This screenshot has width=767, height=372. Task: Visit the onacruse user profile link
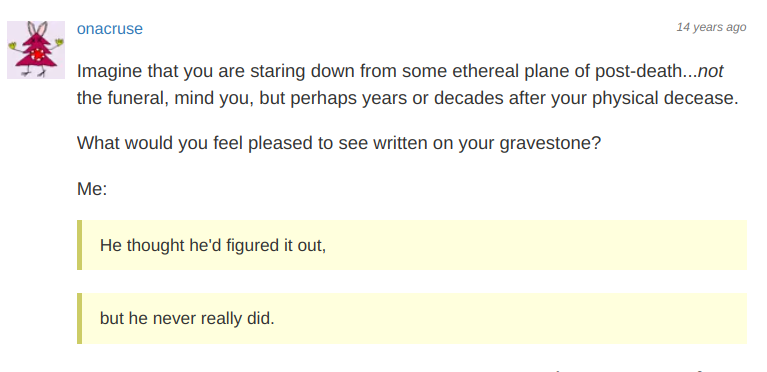point(110,29)
